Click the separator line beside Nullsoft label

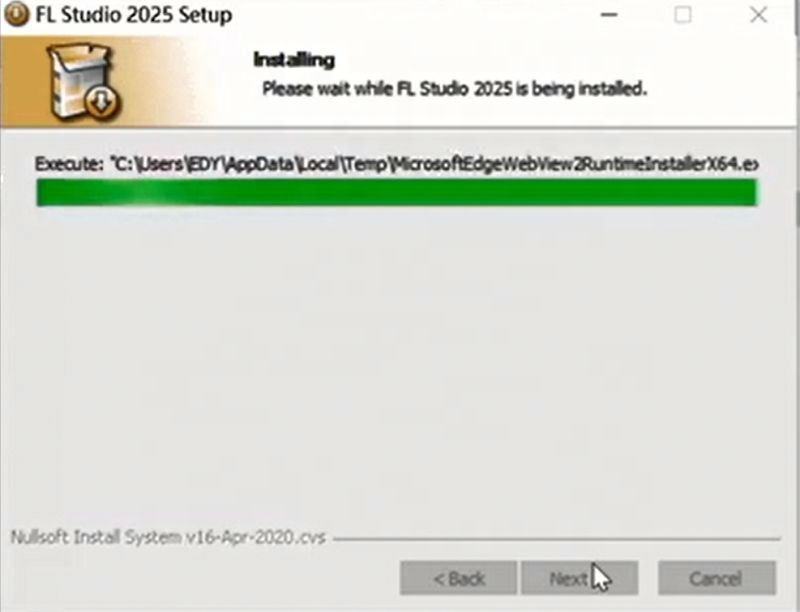tap(557, 539)
